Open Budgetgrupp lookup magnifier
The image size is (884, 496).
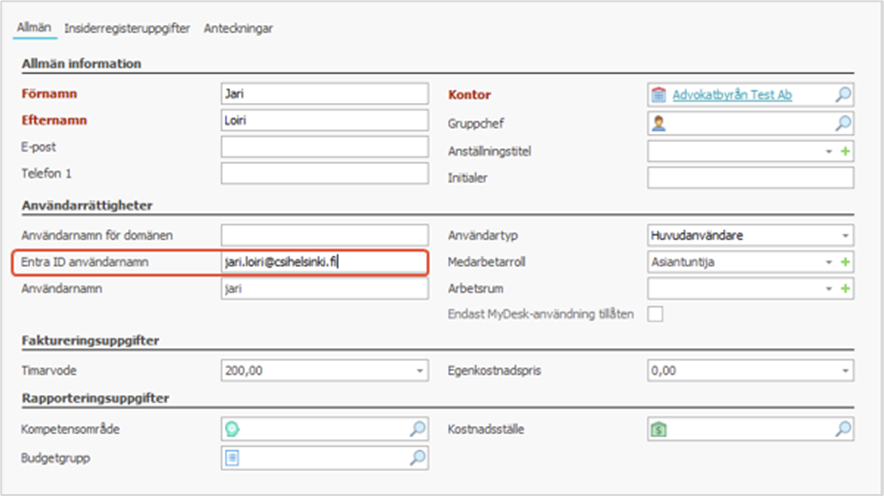pos(417,458)
